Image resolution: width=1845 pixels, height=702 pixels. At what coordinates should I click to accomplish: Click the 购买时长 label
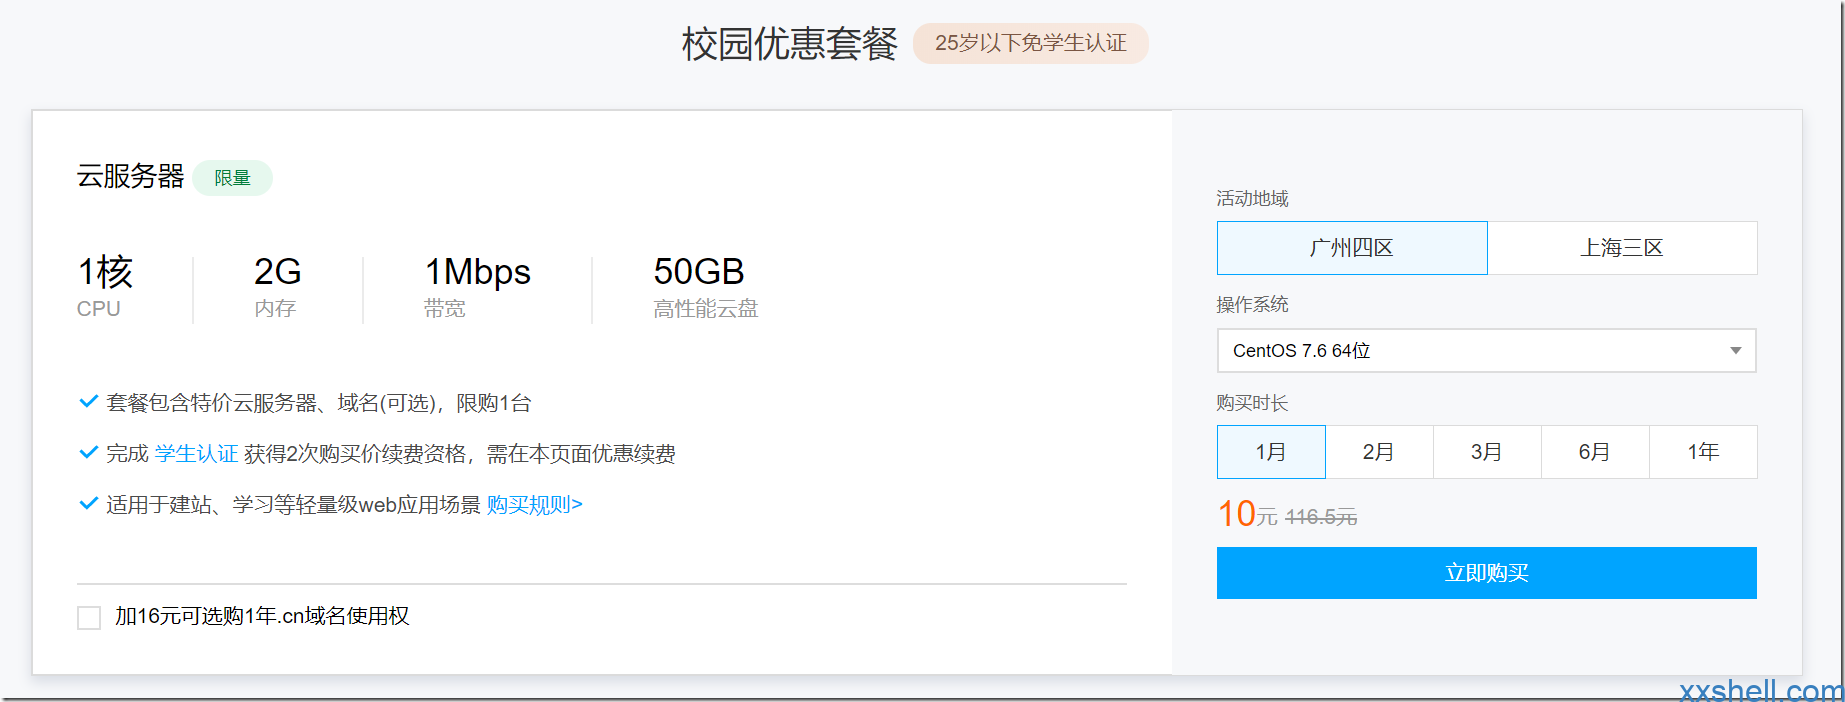point(1252,403)
